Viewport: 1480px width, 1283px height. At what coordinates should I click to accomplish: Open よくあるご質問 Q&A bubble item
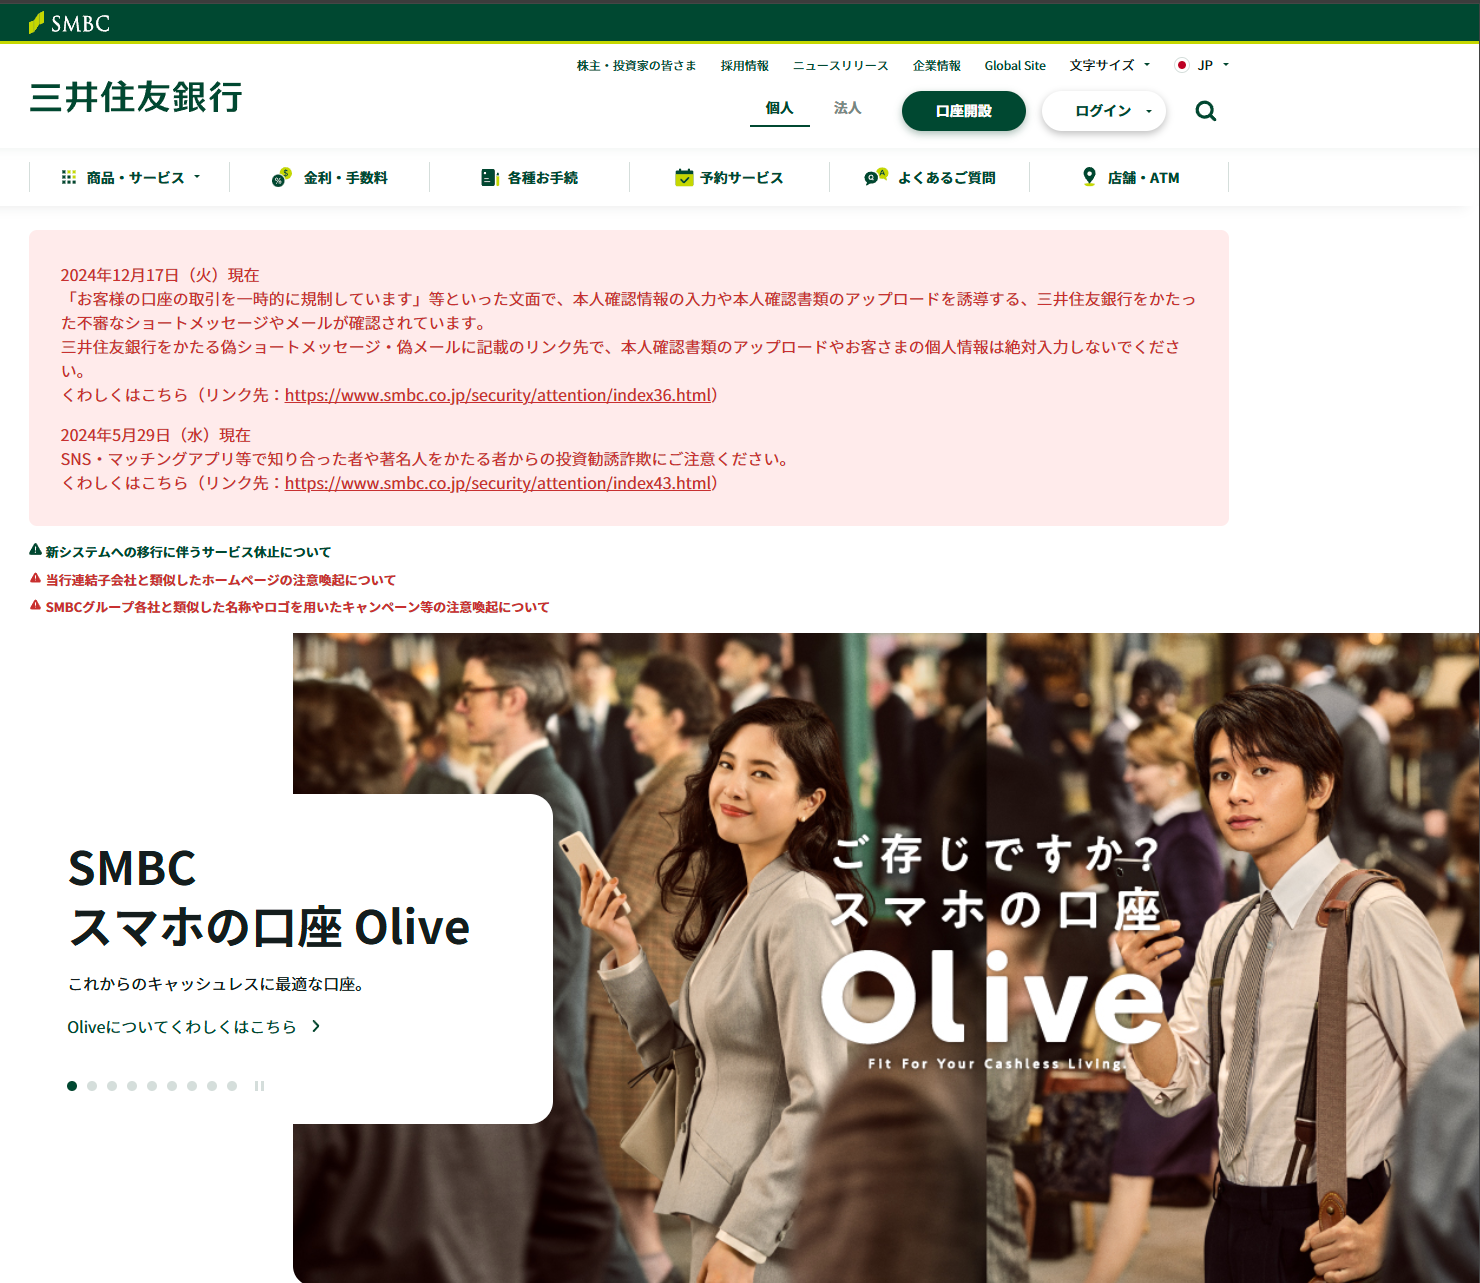pyautogui.click(x=930, y=178)
